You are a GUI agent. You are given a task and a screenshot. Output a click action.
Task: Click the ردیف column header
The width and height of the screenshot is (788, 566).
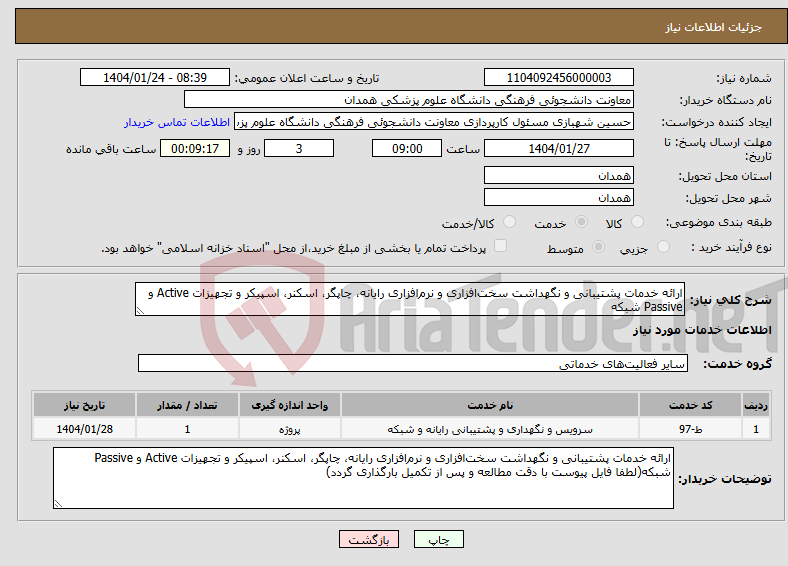pos(756,405)
